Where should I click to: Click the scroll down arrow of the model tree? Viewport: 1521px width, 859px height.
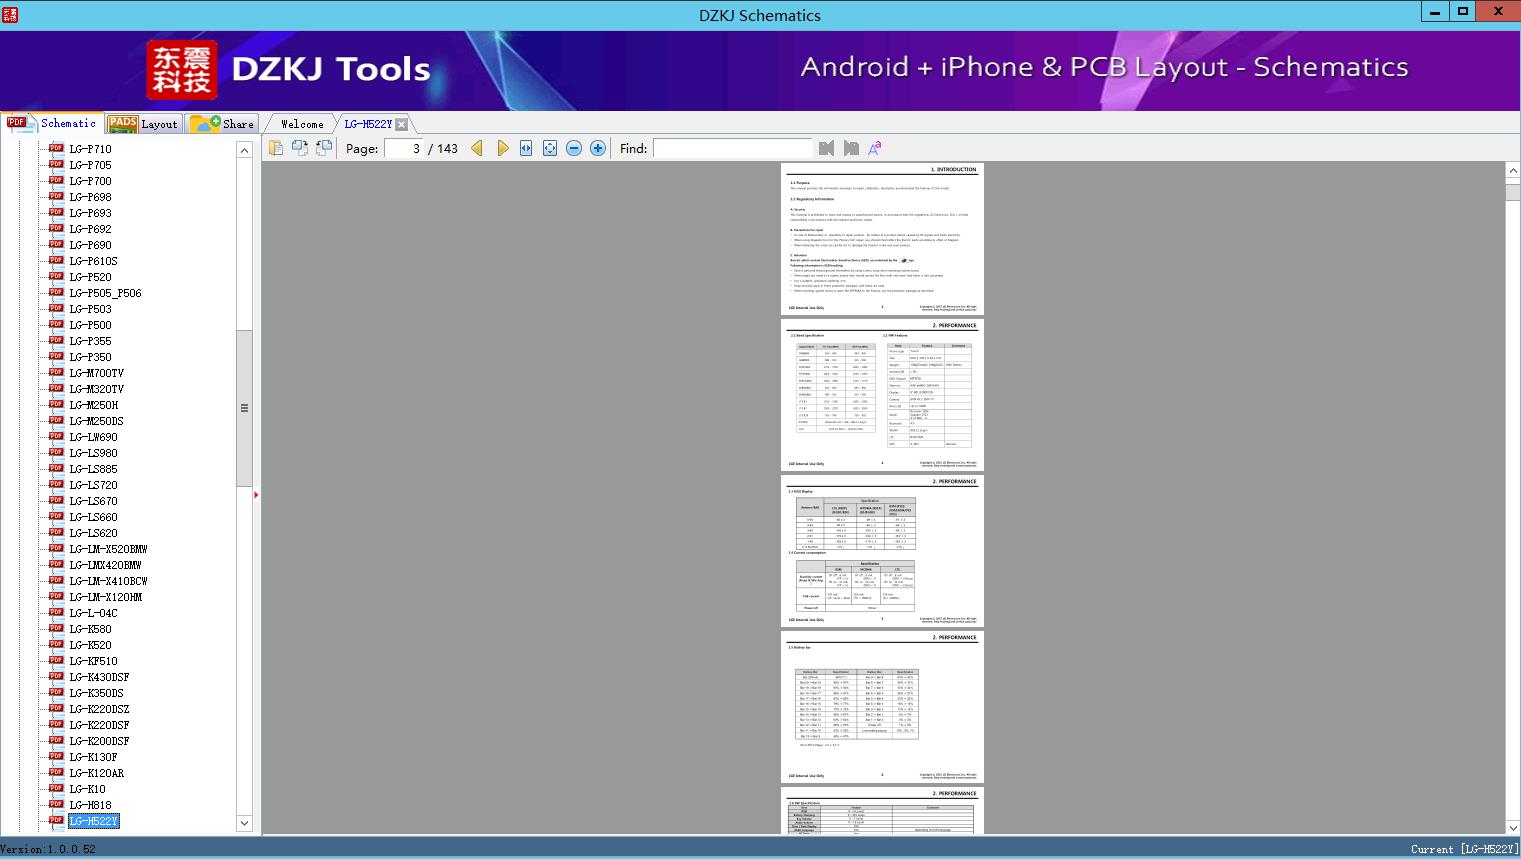pos(244,823)
